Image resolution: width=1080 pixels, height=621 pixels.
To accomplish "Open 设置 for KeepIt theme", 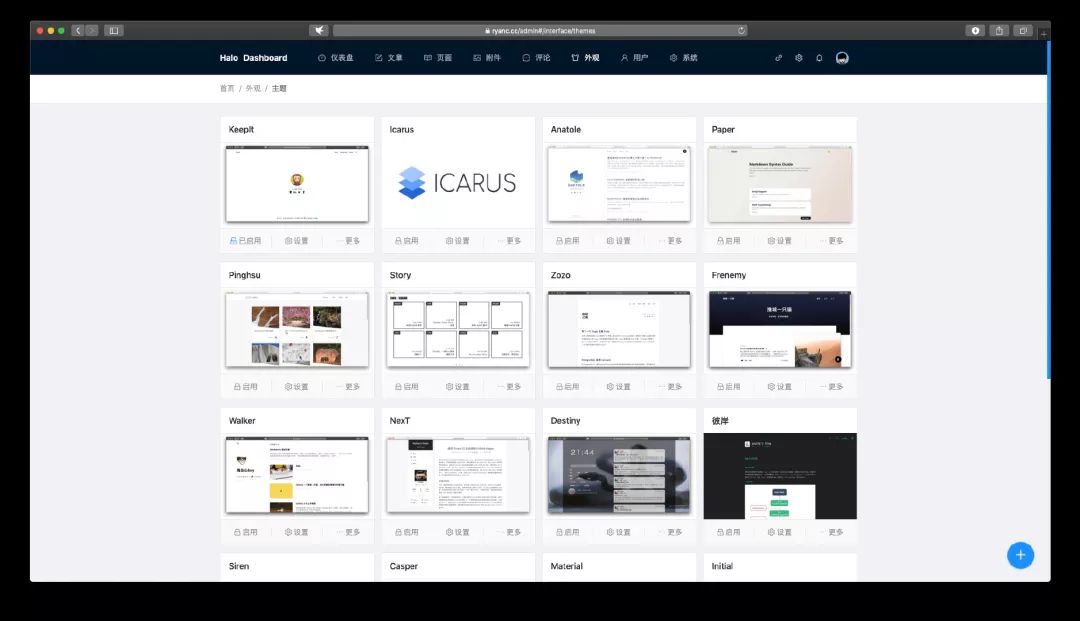I will pos(297,241).
